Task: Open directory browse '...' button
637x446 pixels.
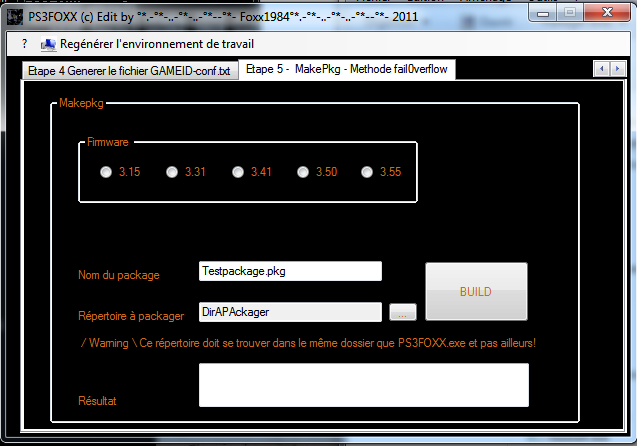Action: point(403,312)
